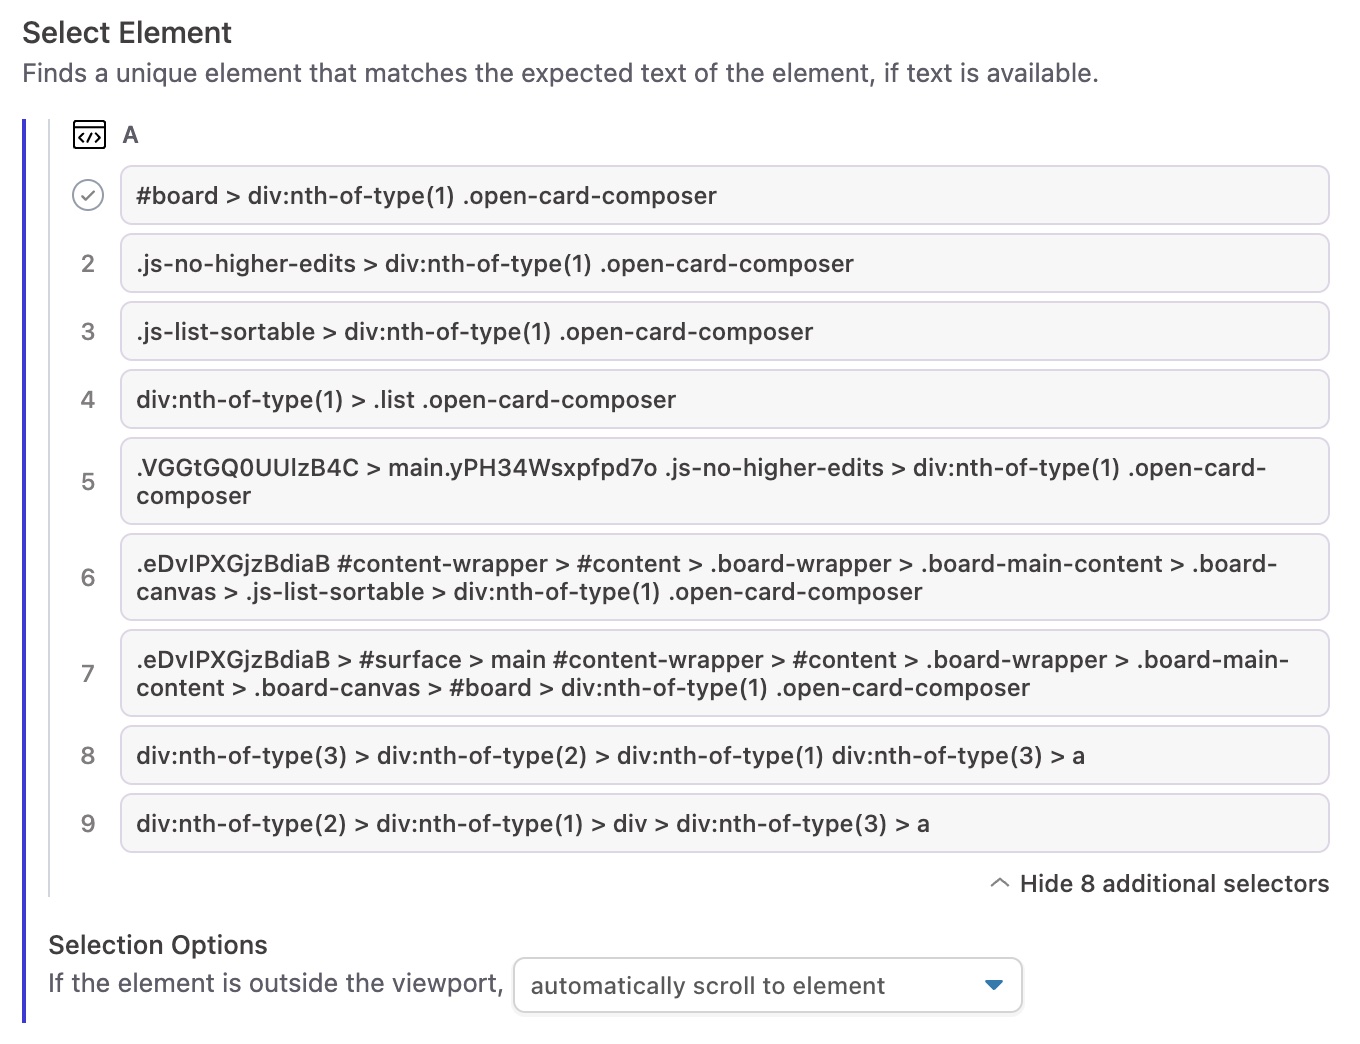Viewport: 1360px width, 1044px height.
Task: Click the Selection Options heading
Action: 157,944
